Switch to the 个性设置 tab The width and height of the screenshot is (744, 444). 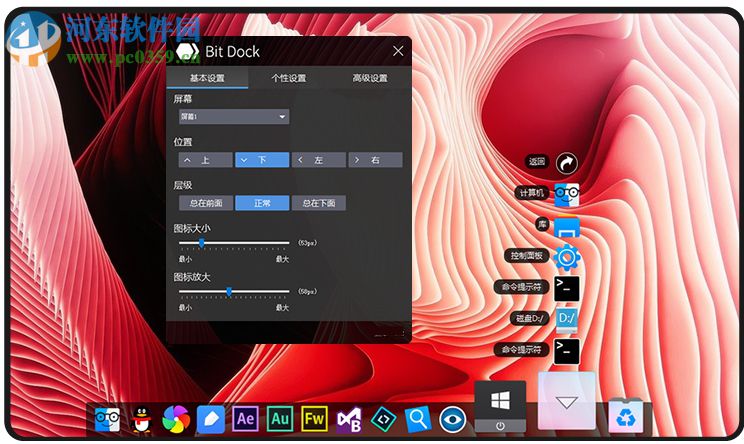point(288,78)
